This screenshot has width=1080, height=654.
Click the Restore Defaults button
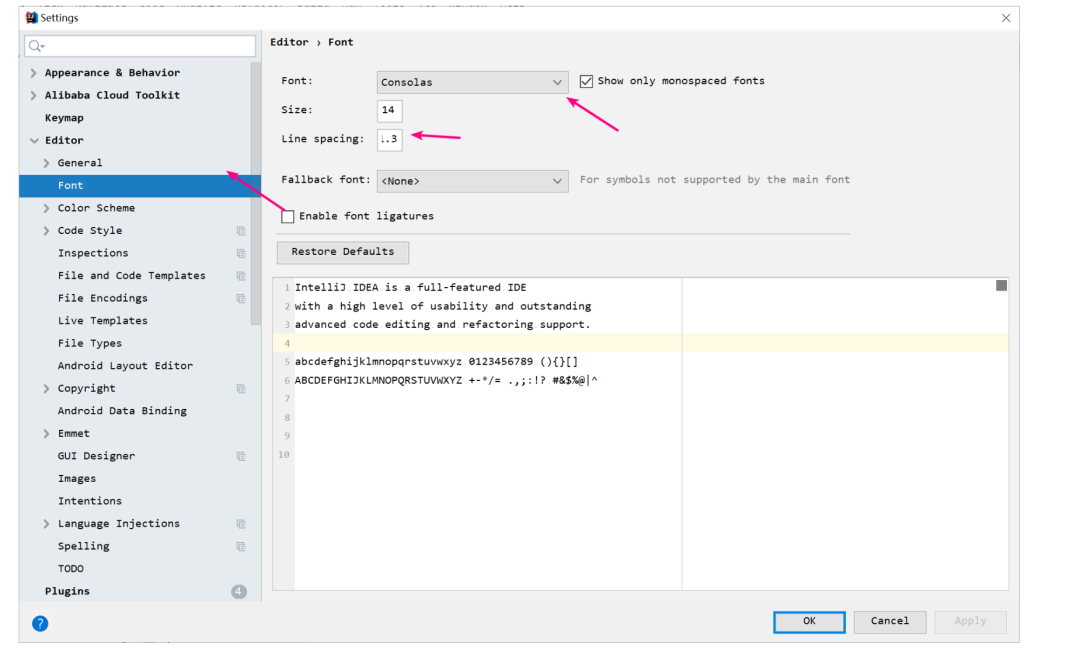[x=343, y=252]
